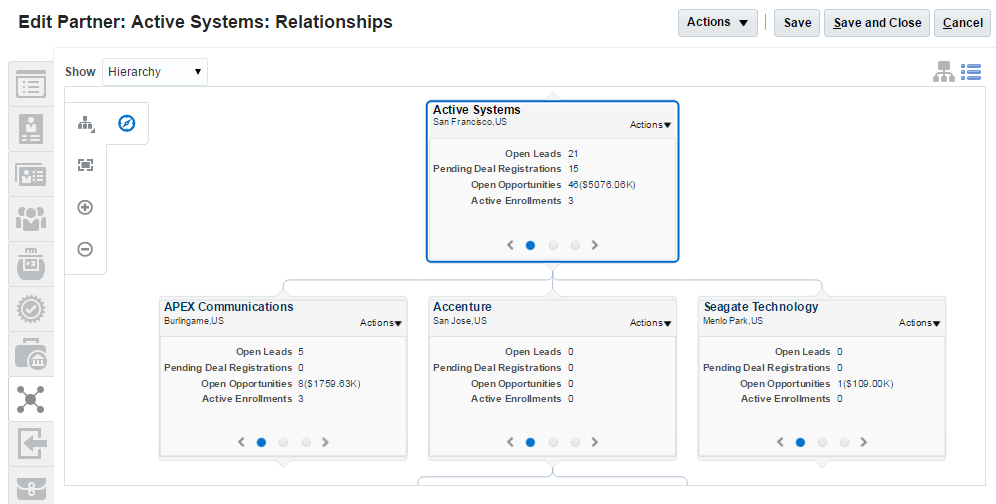The image size is (996, 504).
Task: Click the Save button
Action: click(797, 23)
